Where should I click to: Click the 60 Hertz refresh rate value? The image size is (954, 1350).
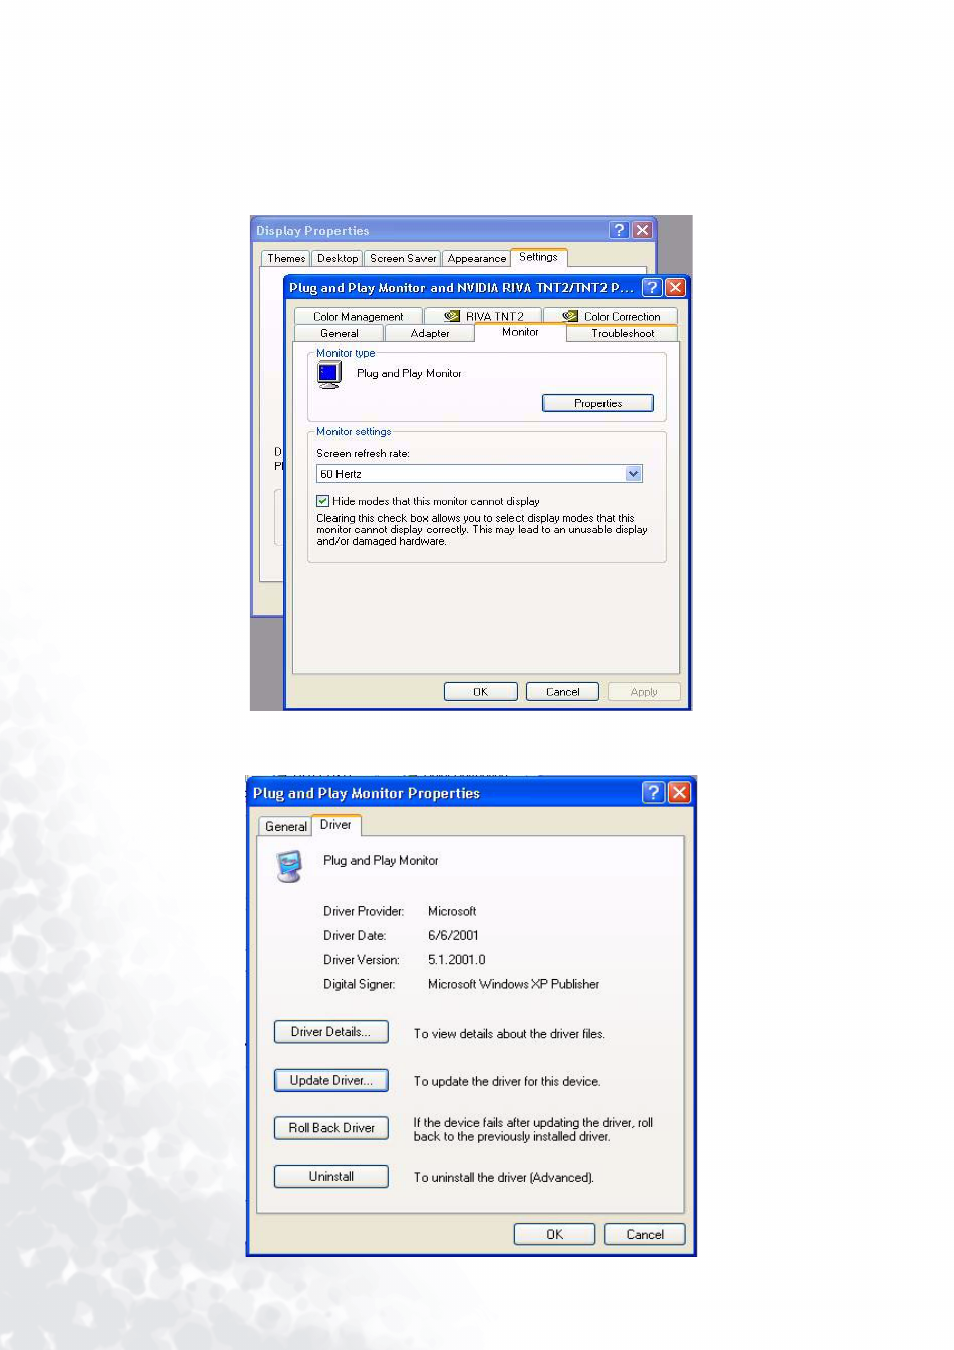(341, 474)
